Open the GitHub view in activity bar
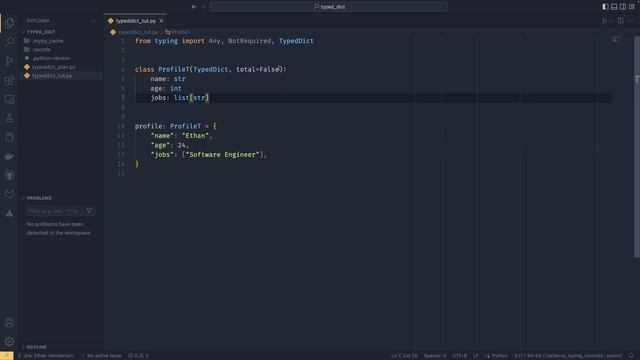The width and height of the screenshot is (640, 360). pyautogui.click(x=9, y=175)
